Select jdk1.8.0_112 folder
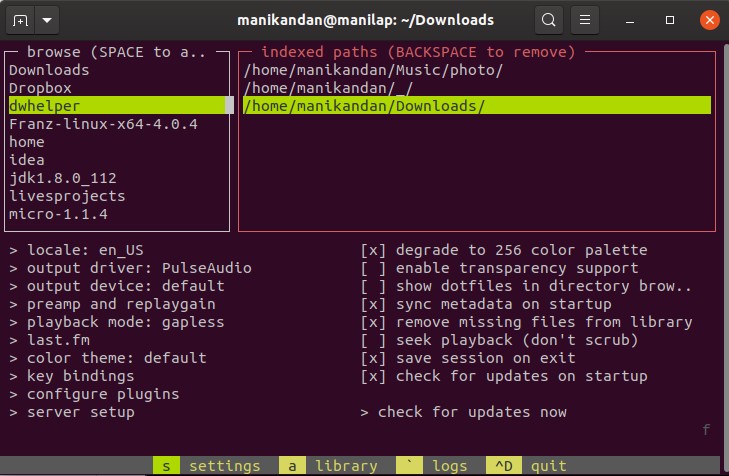729x476 pixels. pyautogui.click(x=117, y=178)
